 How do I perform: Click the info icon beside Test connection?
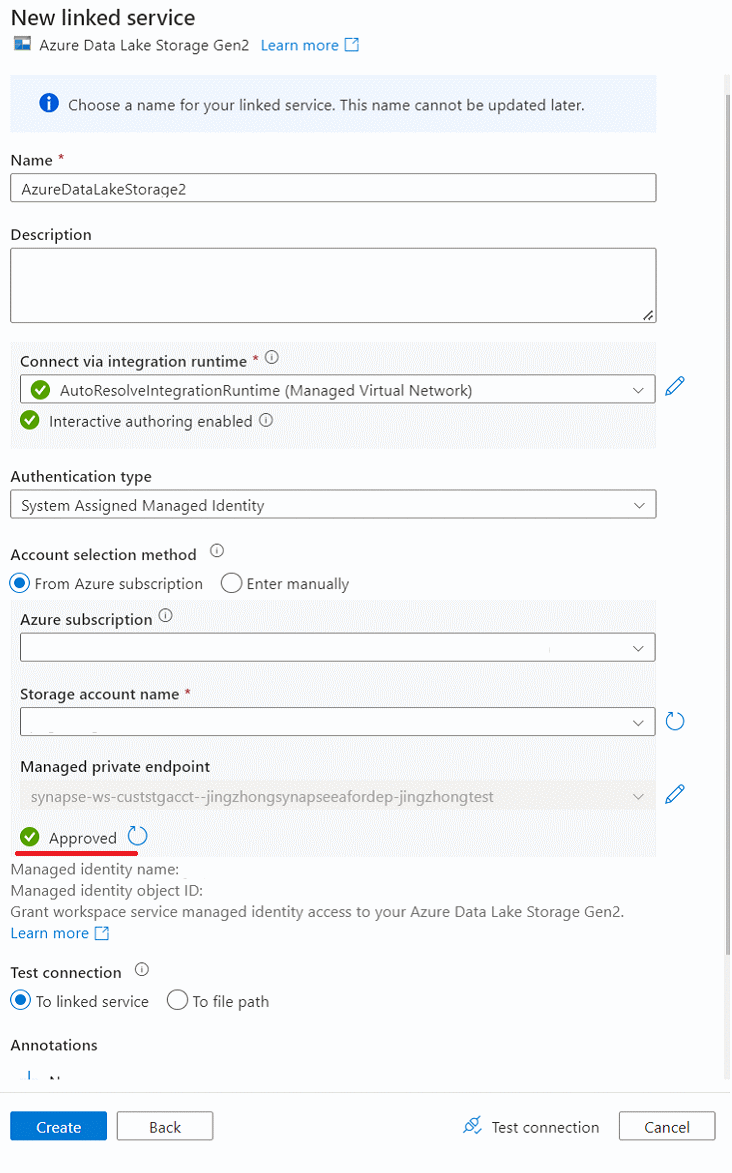(x=141, y=969)
